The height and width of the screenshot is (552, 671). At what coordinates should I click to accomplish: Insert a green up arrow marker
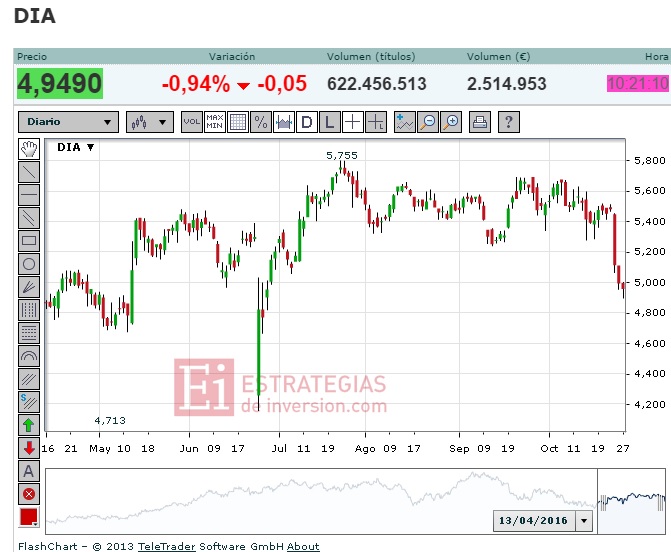pos(29,425)
